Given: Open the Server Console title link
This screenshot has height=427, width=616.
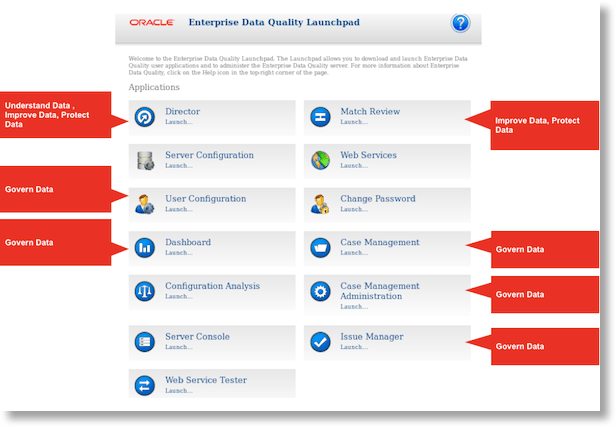Looking at the screenshot, I should point(197,337).
